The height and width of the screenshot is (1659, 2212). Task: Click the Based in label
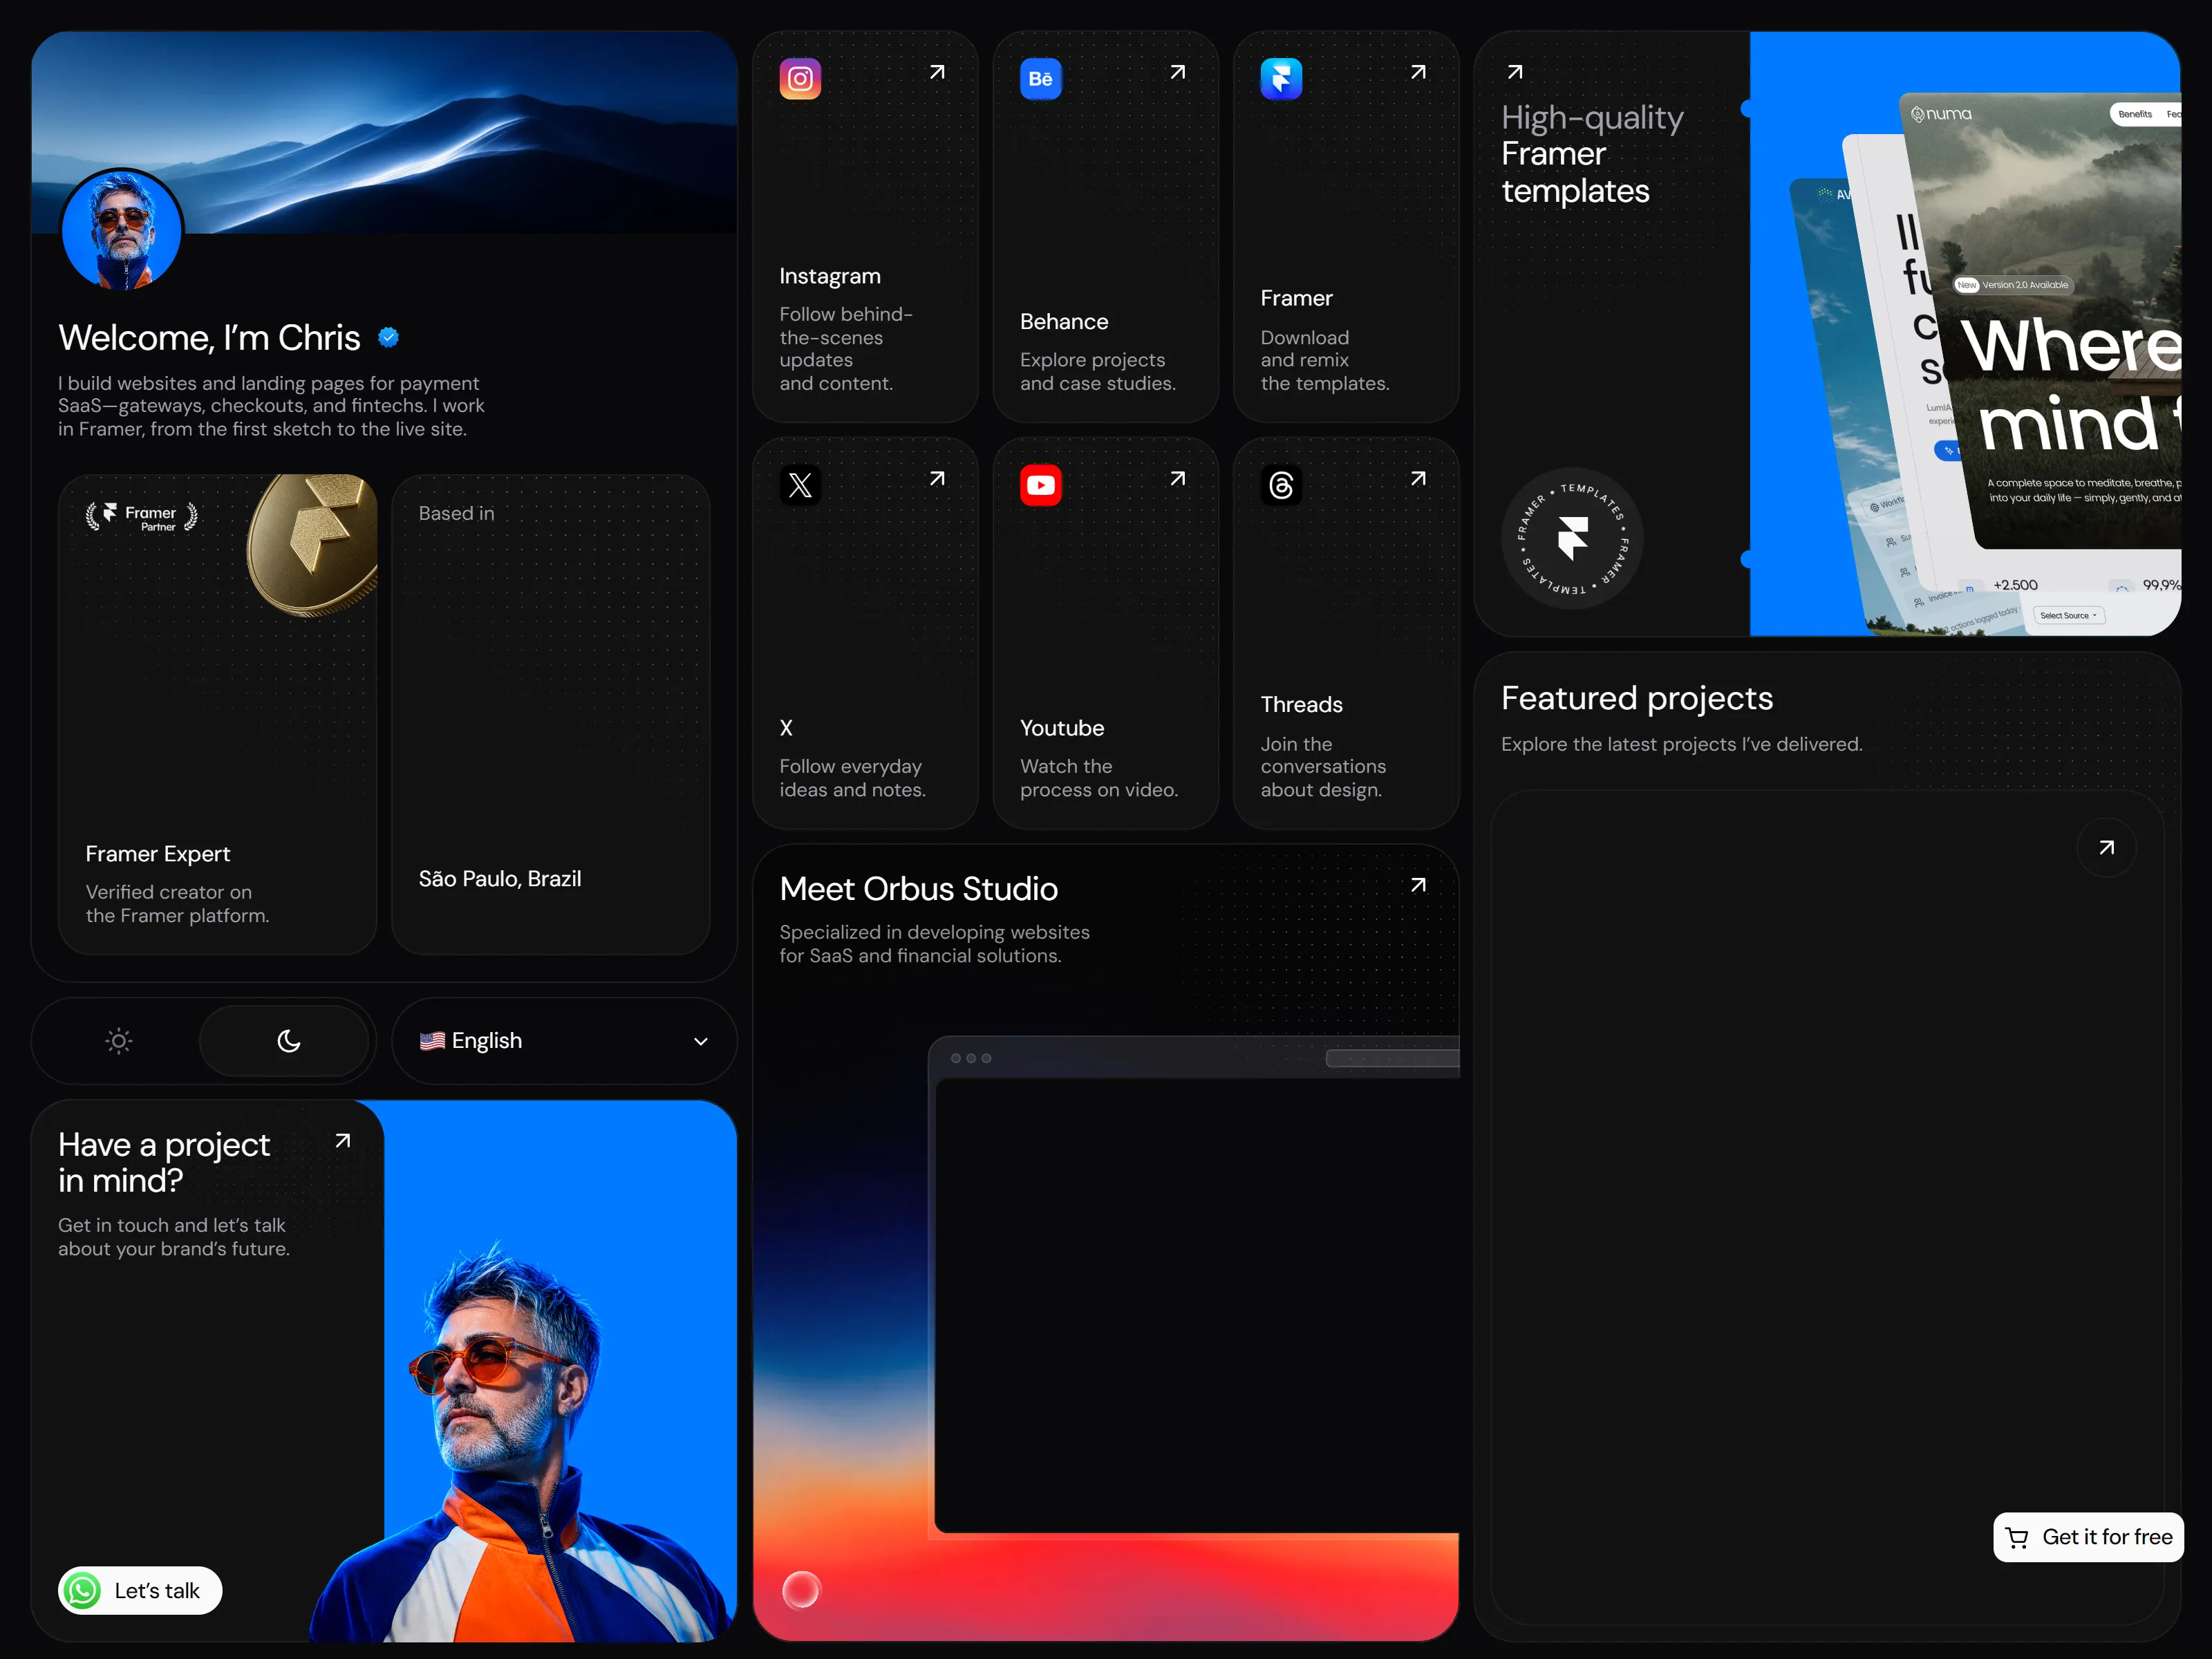(456, 513)
